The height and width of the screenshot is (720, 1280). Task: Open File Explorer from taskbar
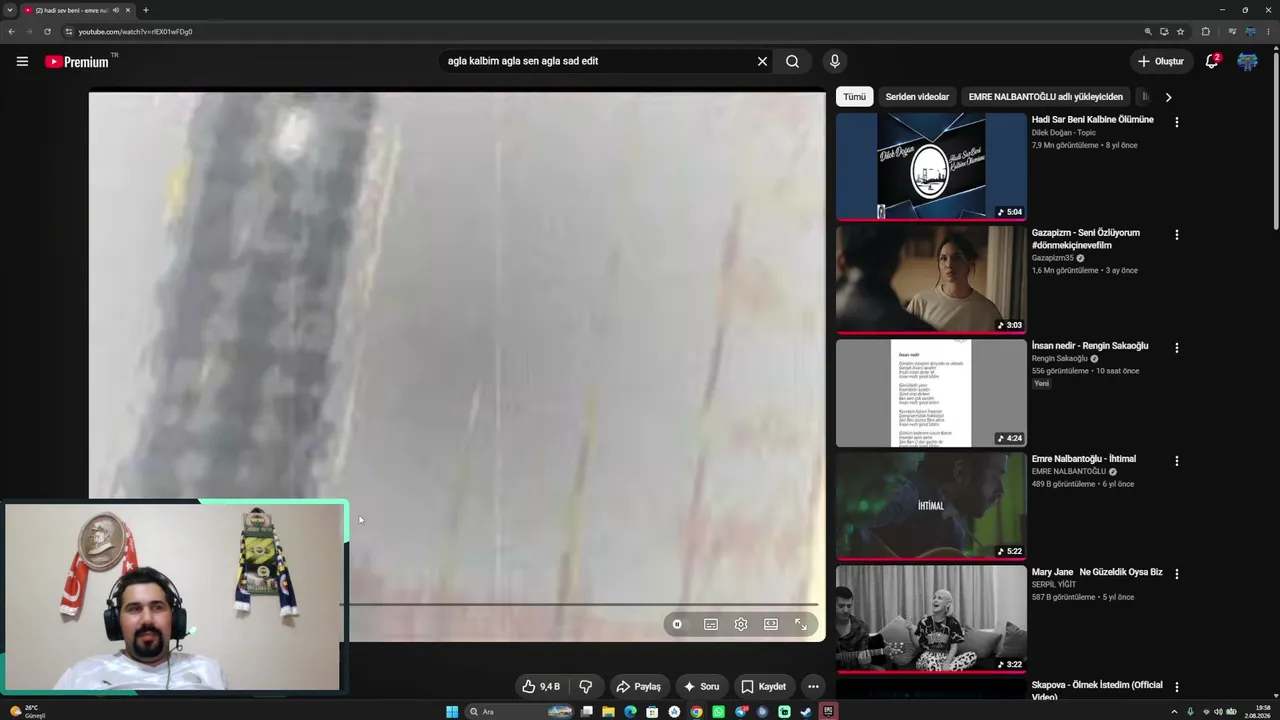[x=608, y=712]
